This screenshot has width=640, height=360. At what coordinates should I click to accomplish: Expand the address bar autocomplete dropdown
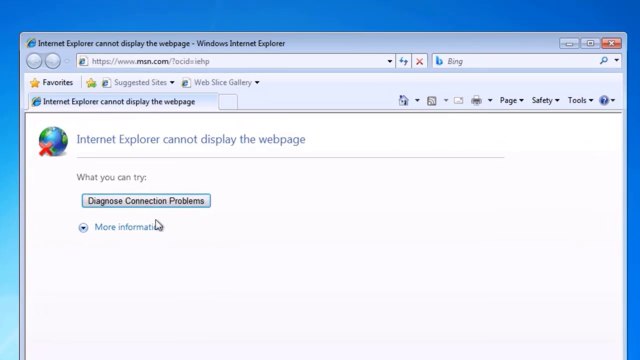tap(390, 61)
